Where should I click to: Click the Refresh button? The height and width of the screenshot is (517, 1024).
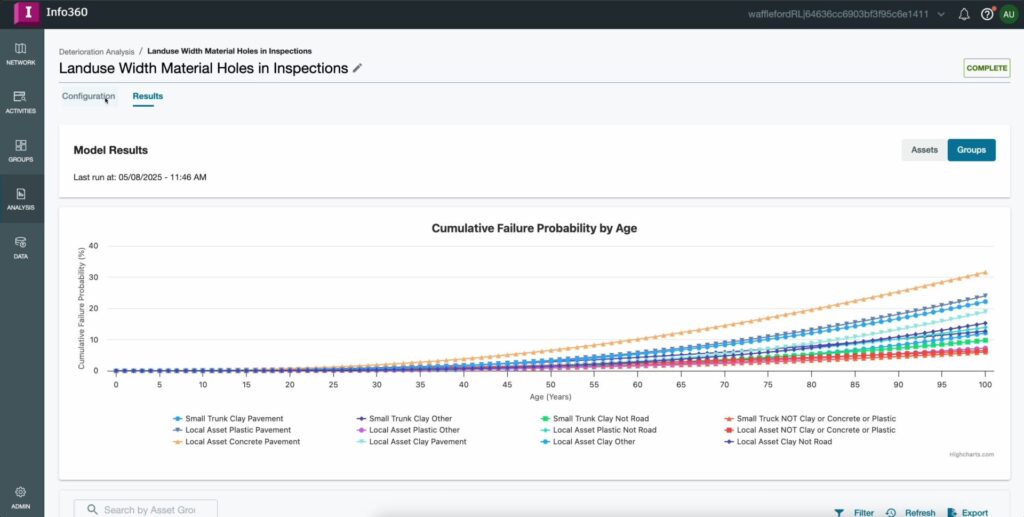pos(911,512)
